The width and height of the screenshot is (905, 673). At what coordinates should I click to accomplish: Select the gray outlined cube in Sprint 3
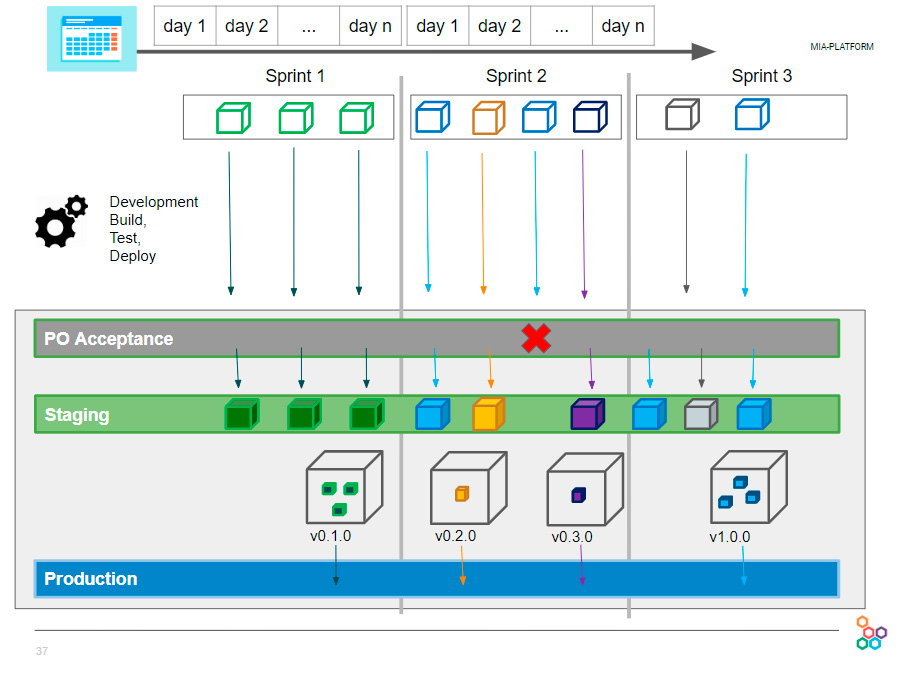(x=682, y=114)
